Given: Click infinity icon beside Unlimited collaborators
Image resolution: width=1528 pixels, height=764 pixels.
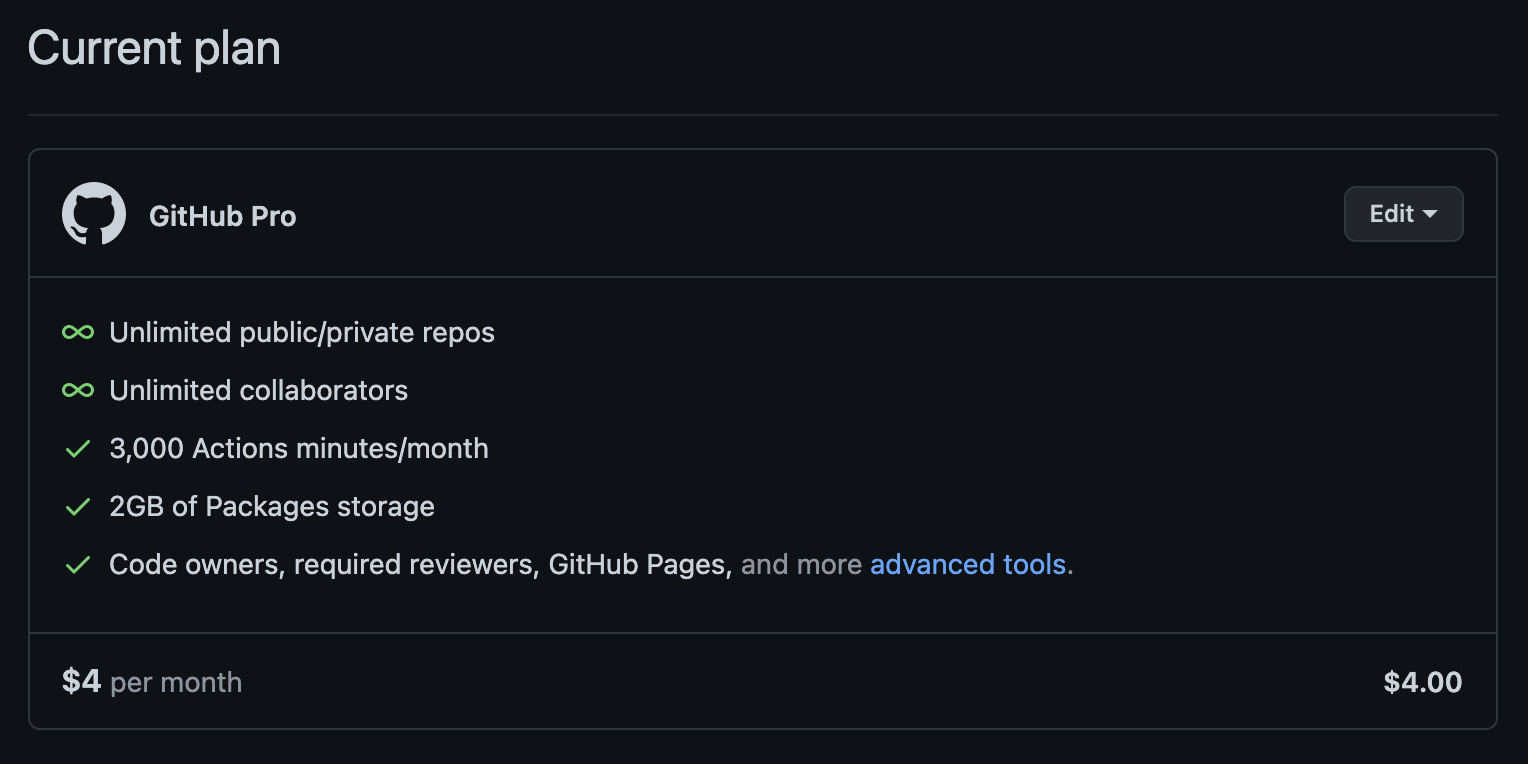Looking at the screenshot, I should pyautogui.click(x=78, y=390).
